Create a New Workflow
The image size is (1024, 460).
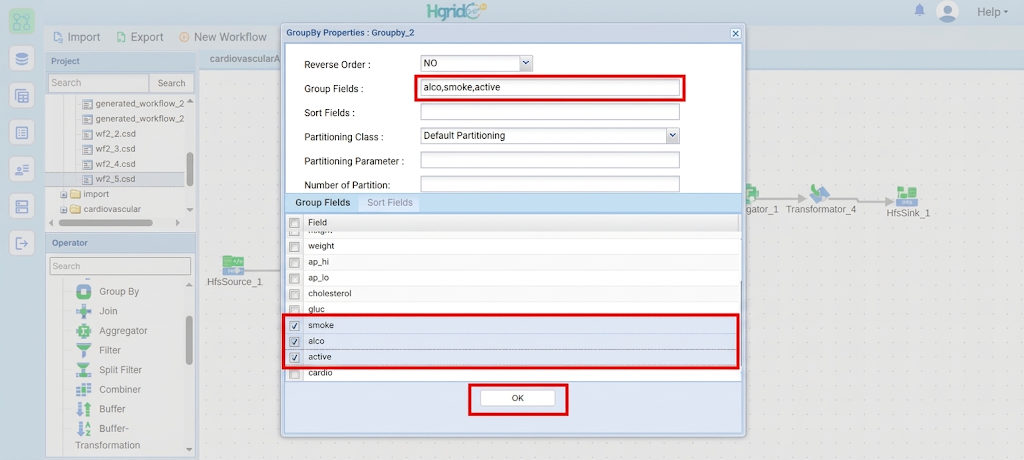223,37
